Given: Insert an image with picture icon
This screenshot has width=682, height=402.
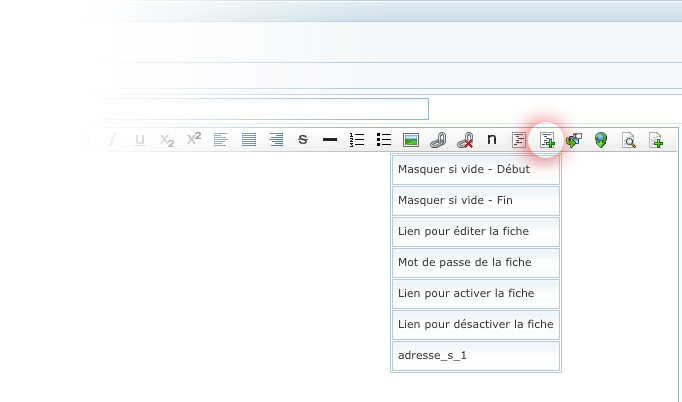Looking at the screenshot, I should tap(410, 140).
